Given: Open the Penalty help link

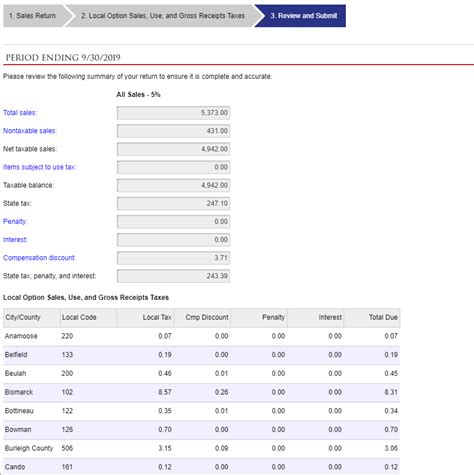Looking at the screenshot, I should (15, 221).
